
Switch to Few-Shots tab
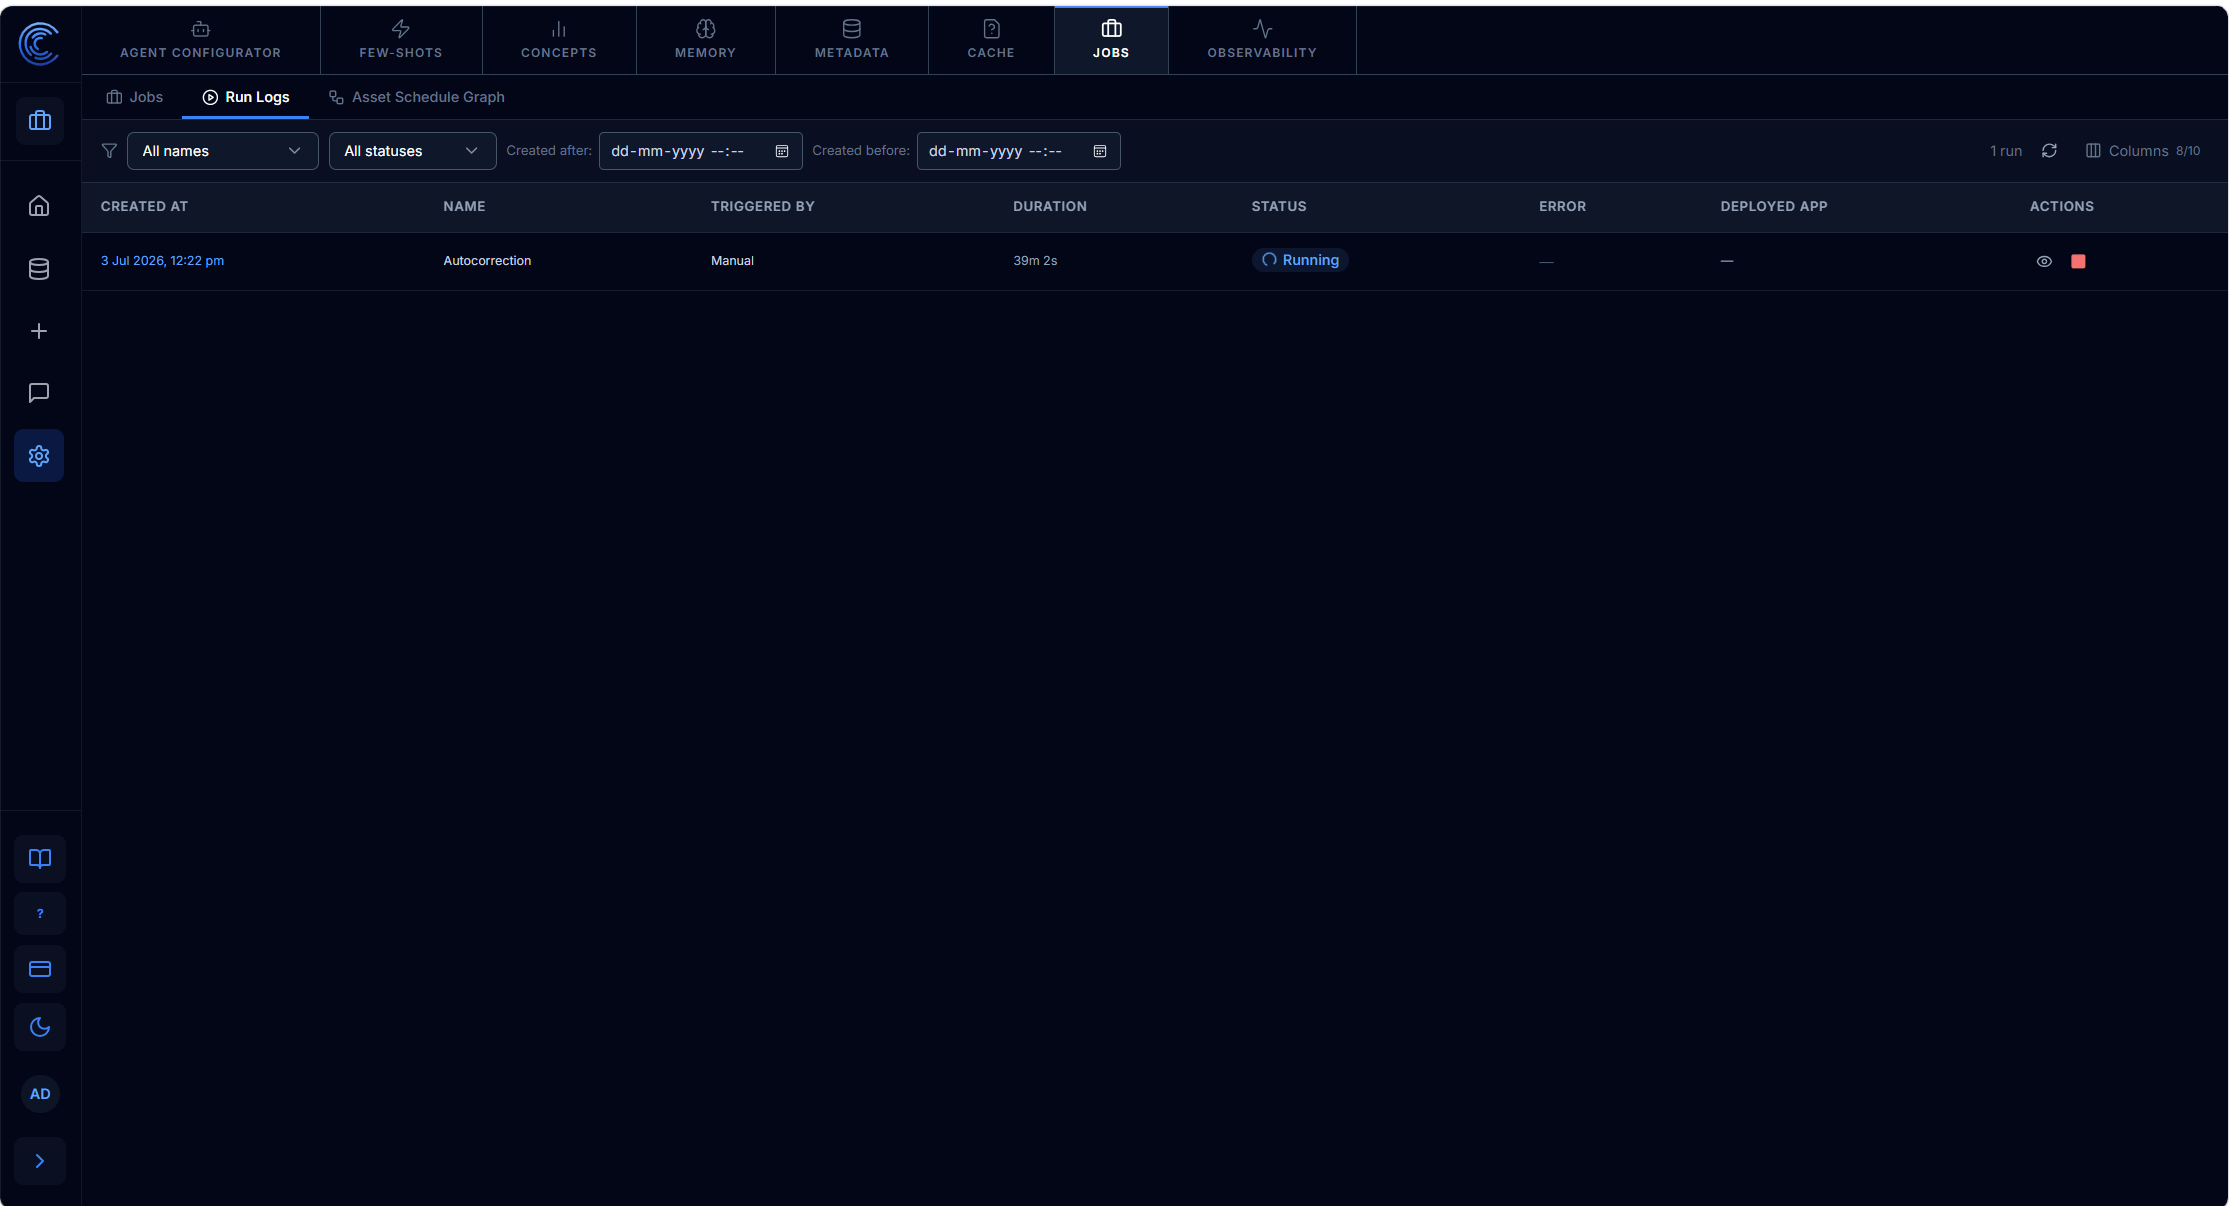pyautogui.click(x=401, y=40)
